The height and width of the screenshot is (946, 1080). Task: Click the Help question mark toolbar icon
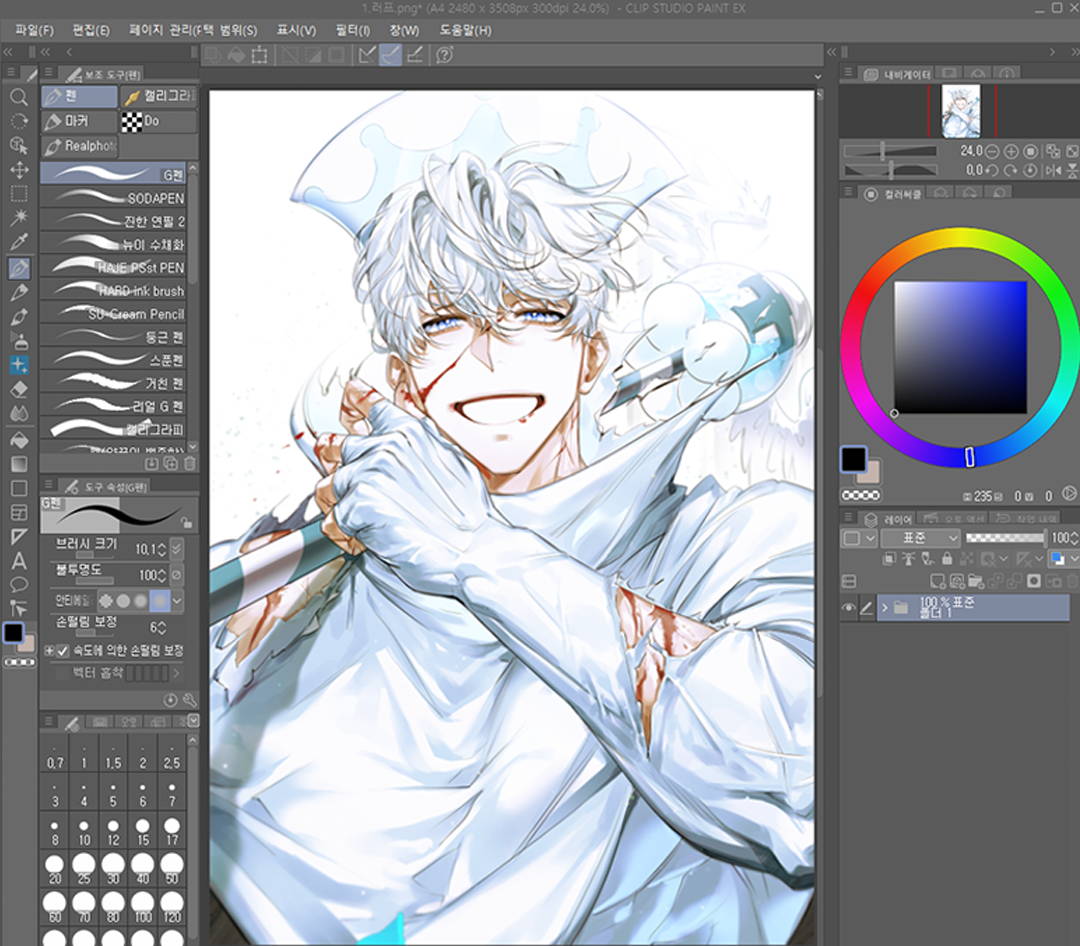[445, 55]
